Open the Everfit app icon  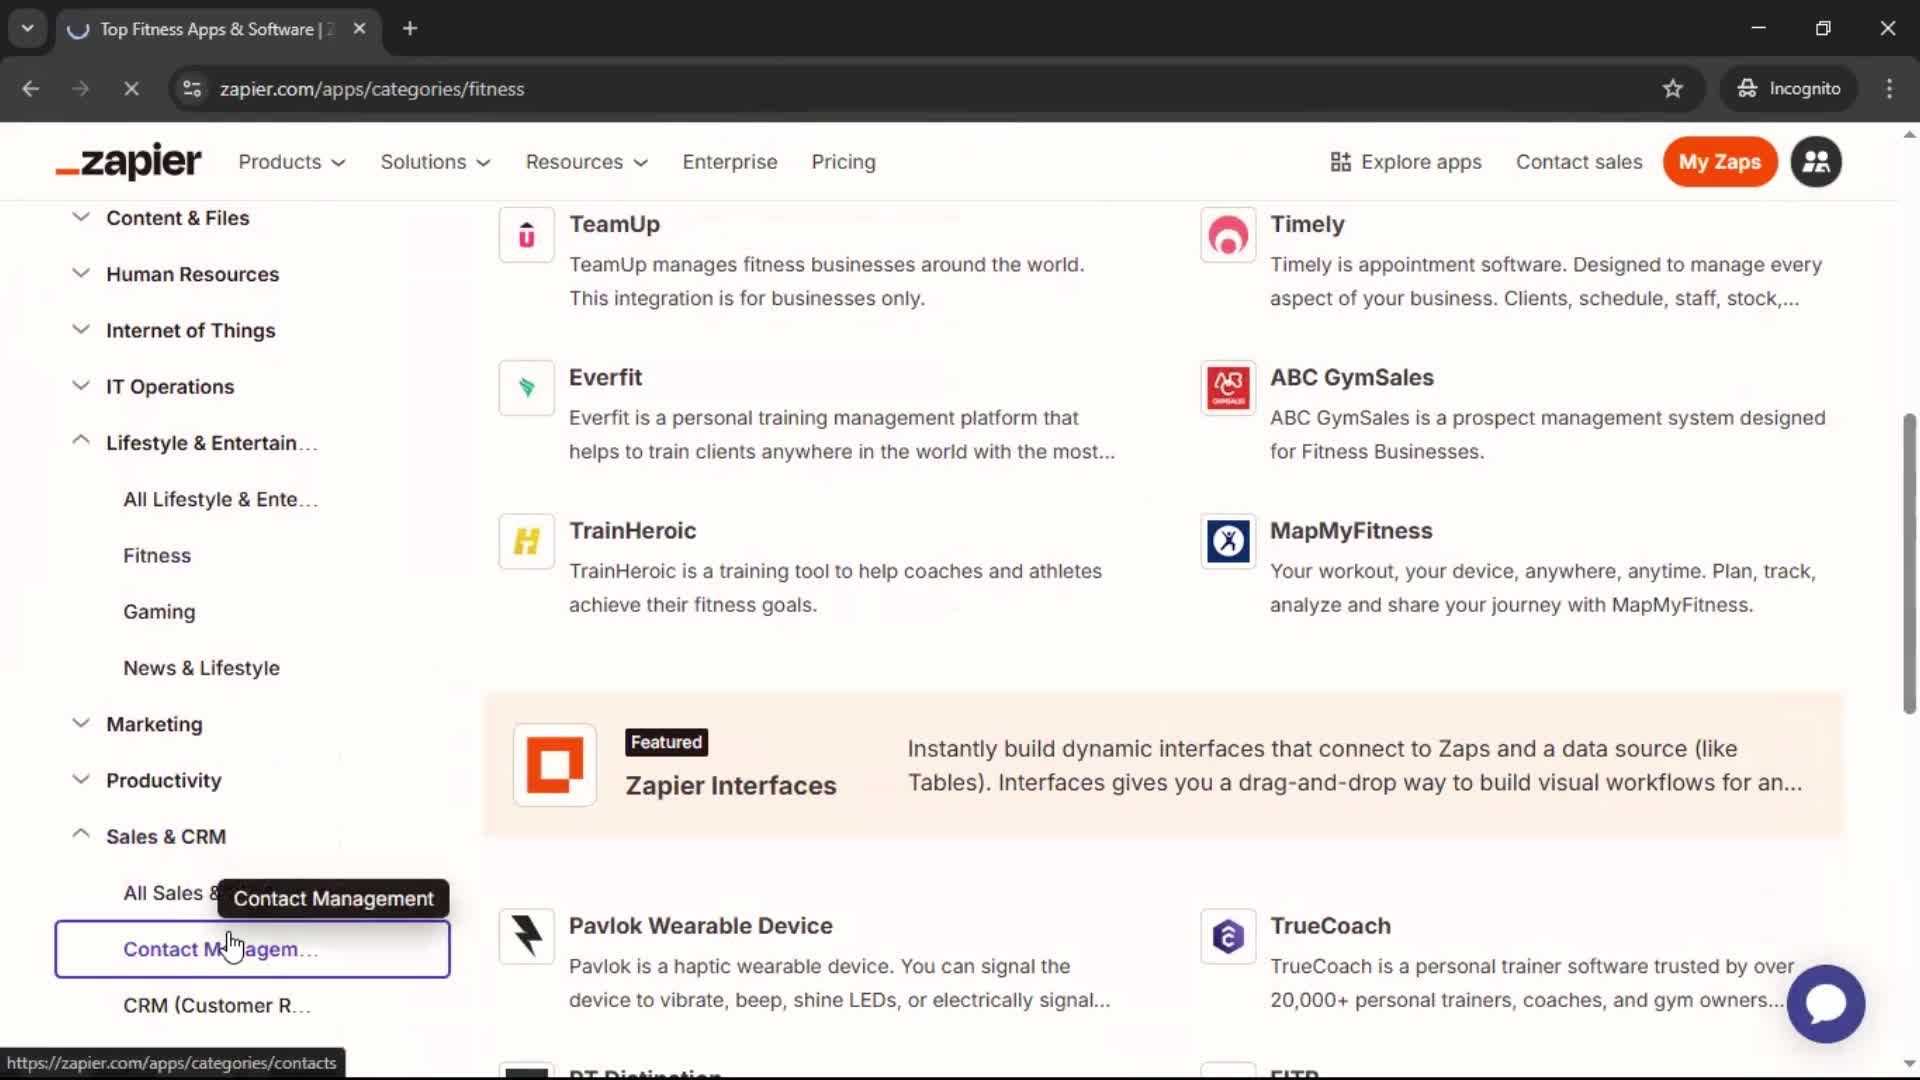click(x=526, y=388)
